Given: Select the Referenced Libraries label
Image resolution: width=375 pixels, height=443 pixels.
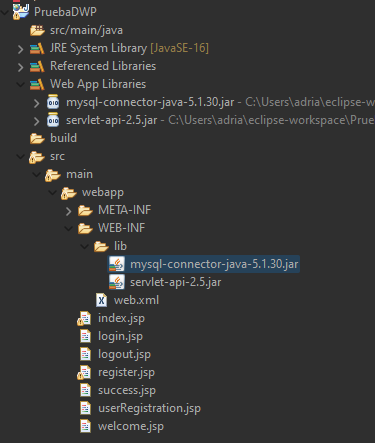Looking at the screenshot, I should [103, 66].
